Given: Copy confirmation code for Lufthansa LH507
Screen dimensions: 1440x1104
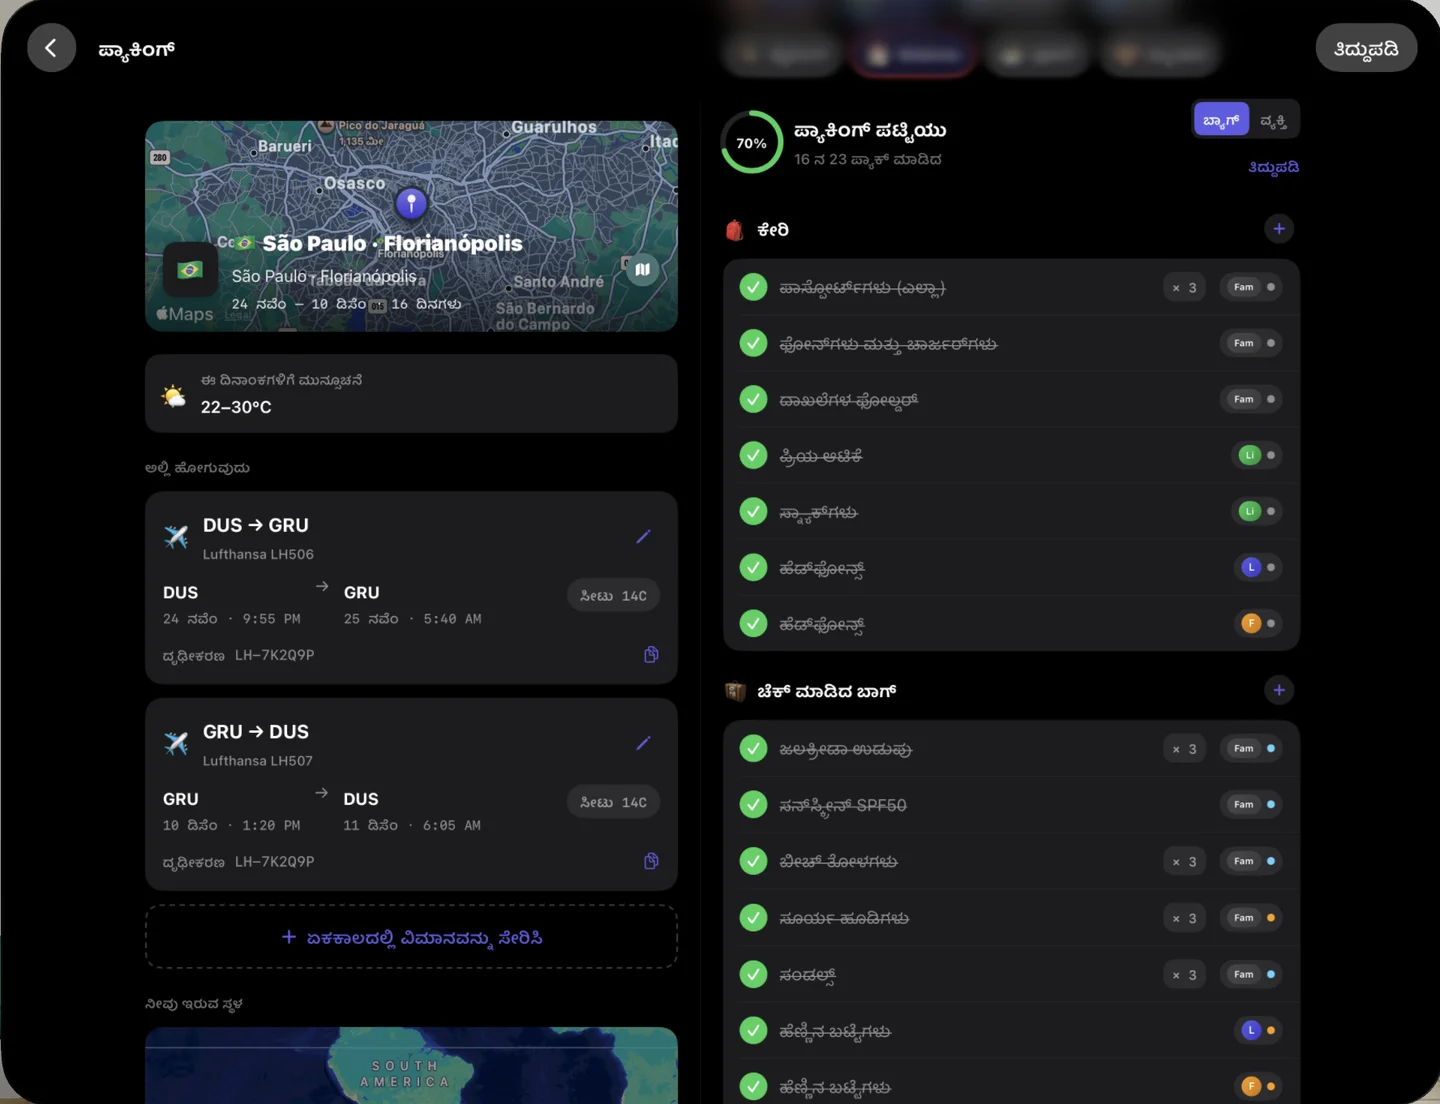Looking at the screenshot, I should [x=651, y=861].
